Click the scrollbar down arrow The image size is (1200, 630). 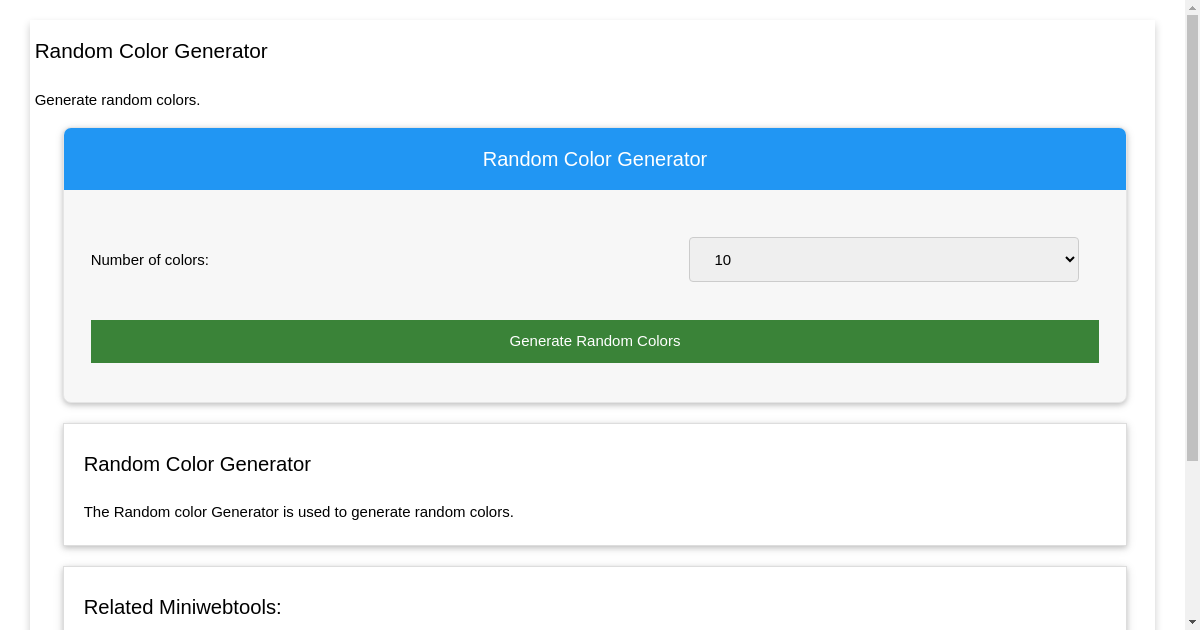[1191, 622]
